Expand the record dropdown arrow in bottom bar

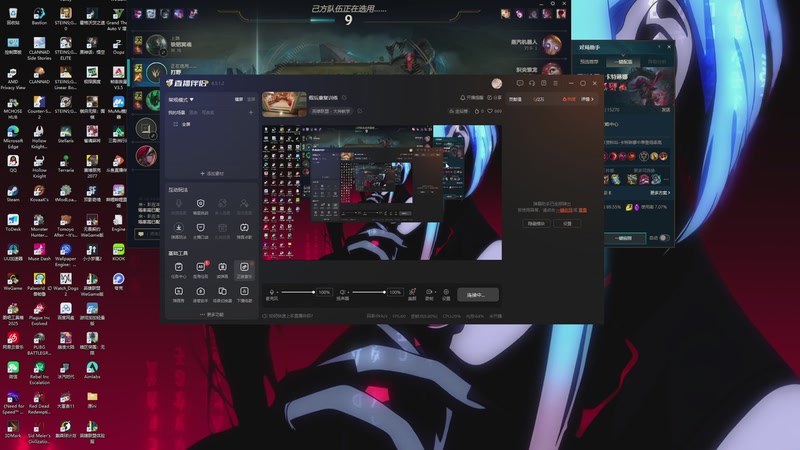tap(435, 292)
